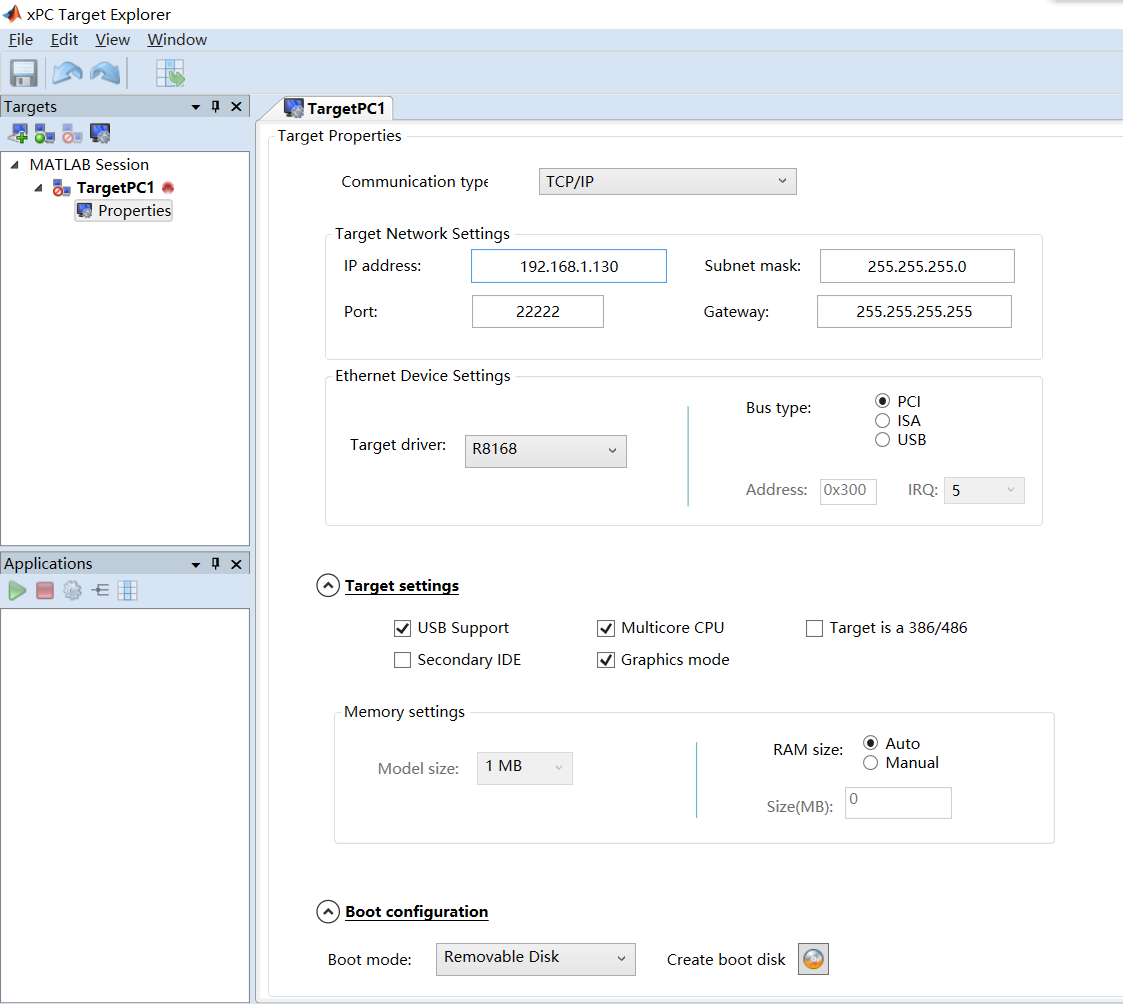Click the Add target icon with green plus
The height and width of the screenshot is (1004, 1123).
(18, 133)
